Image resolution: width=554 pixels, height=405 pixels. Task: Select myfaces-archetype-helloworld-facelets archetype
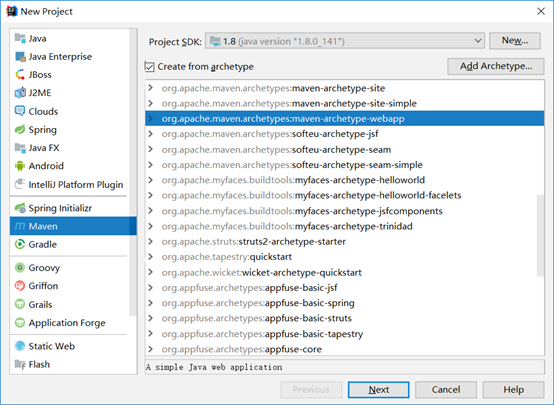click(344, 195)
